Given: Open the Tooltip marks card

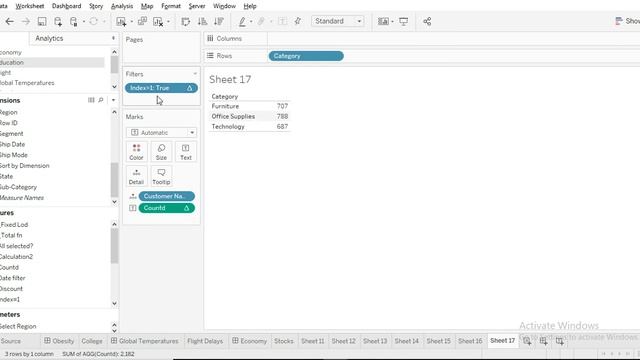Looking at the screenshot, I should click(161, 176).
